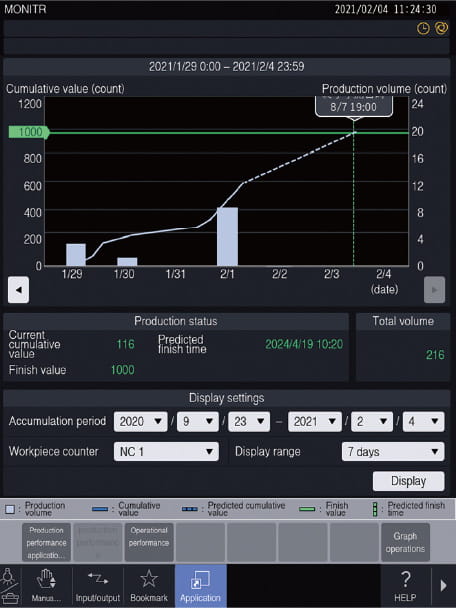Click the 8/7 19:00 predicted time tooltip
The height and width of the screenshot is (608, 456).
click(x=354, y=107)
